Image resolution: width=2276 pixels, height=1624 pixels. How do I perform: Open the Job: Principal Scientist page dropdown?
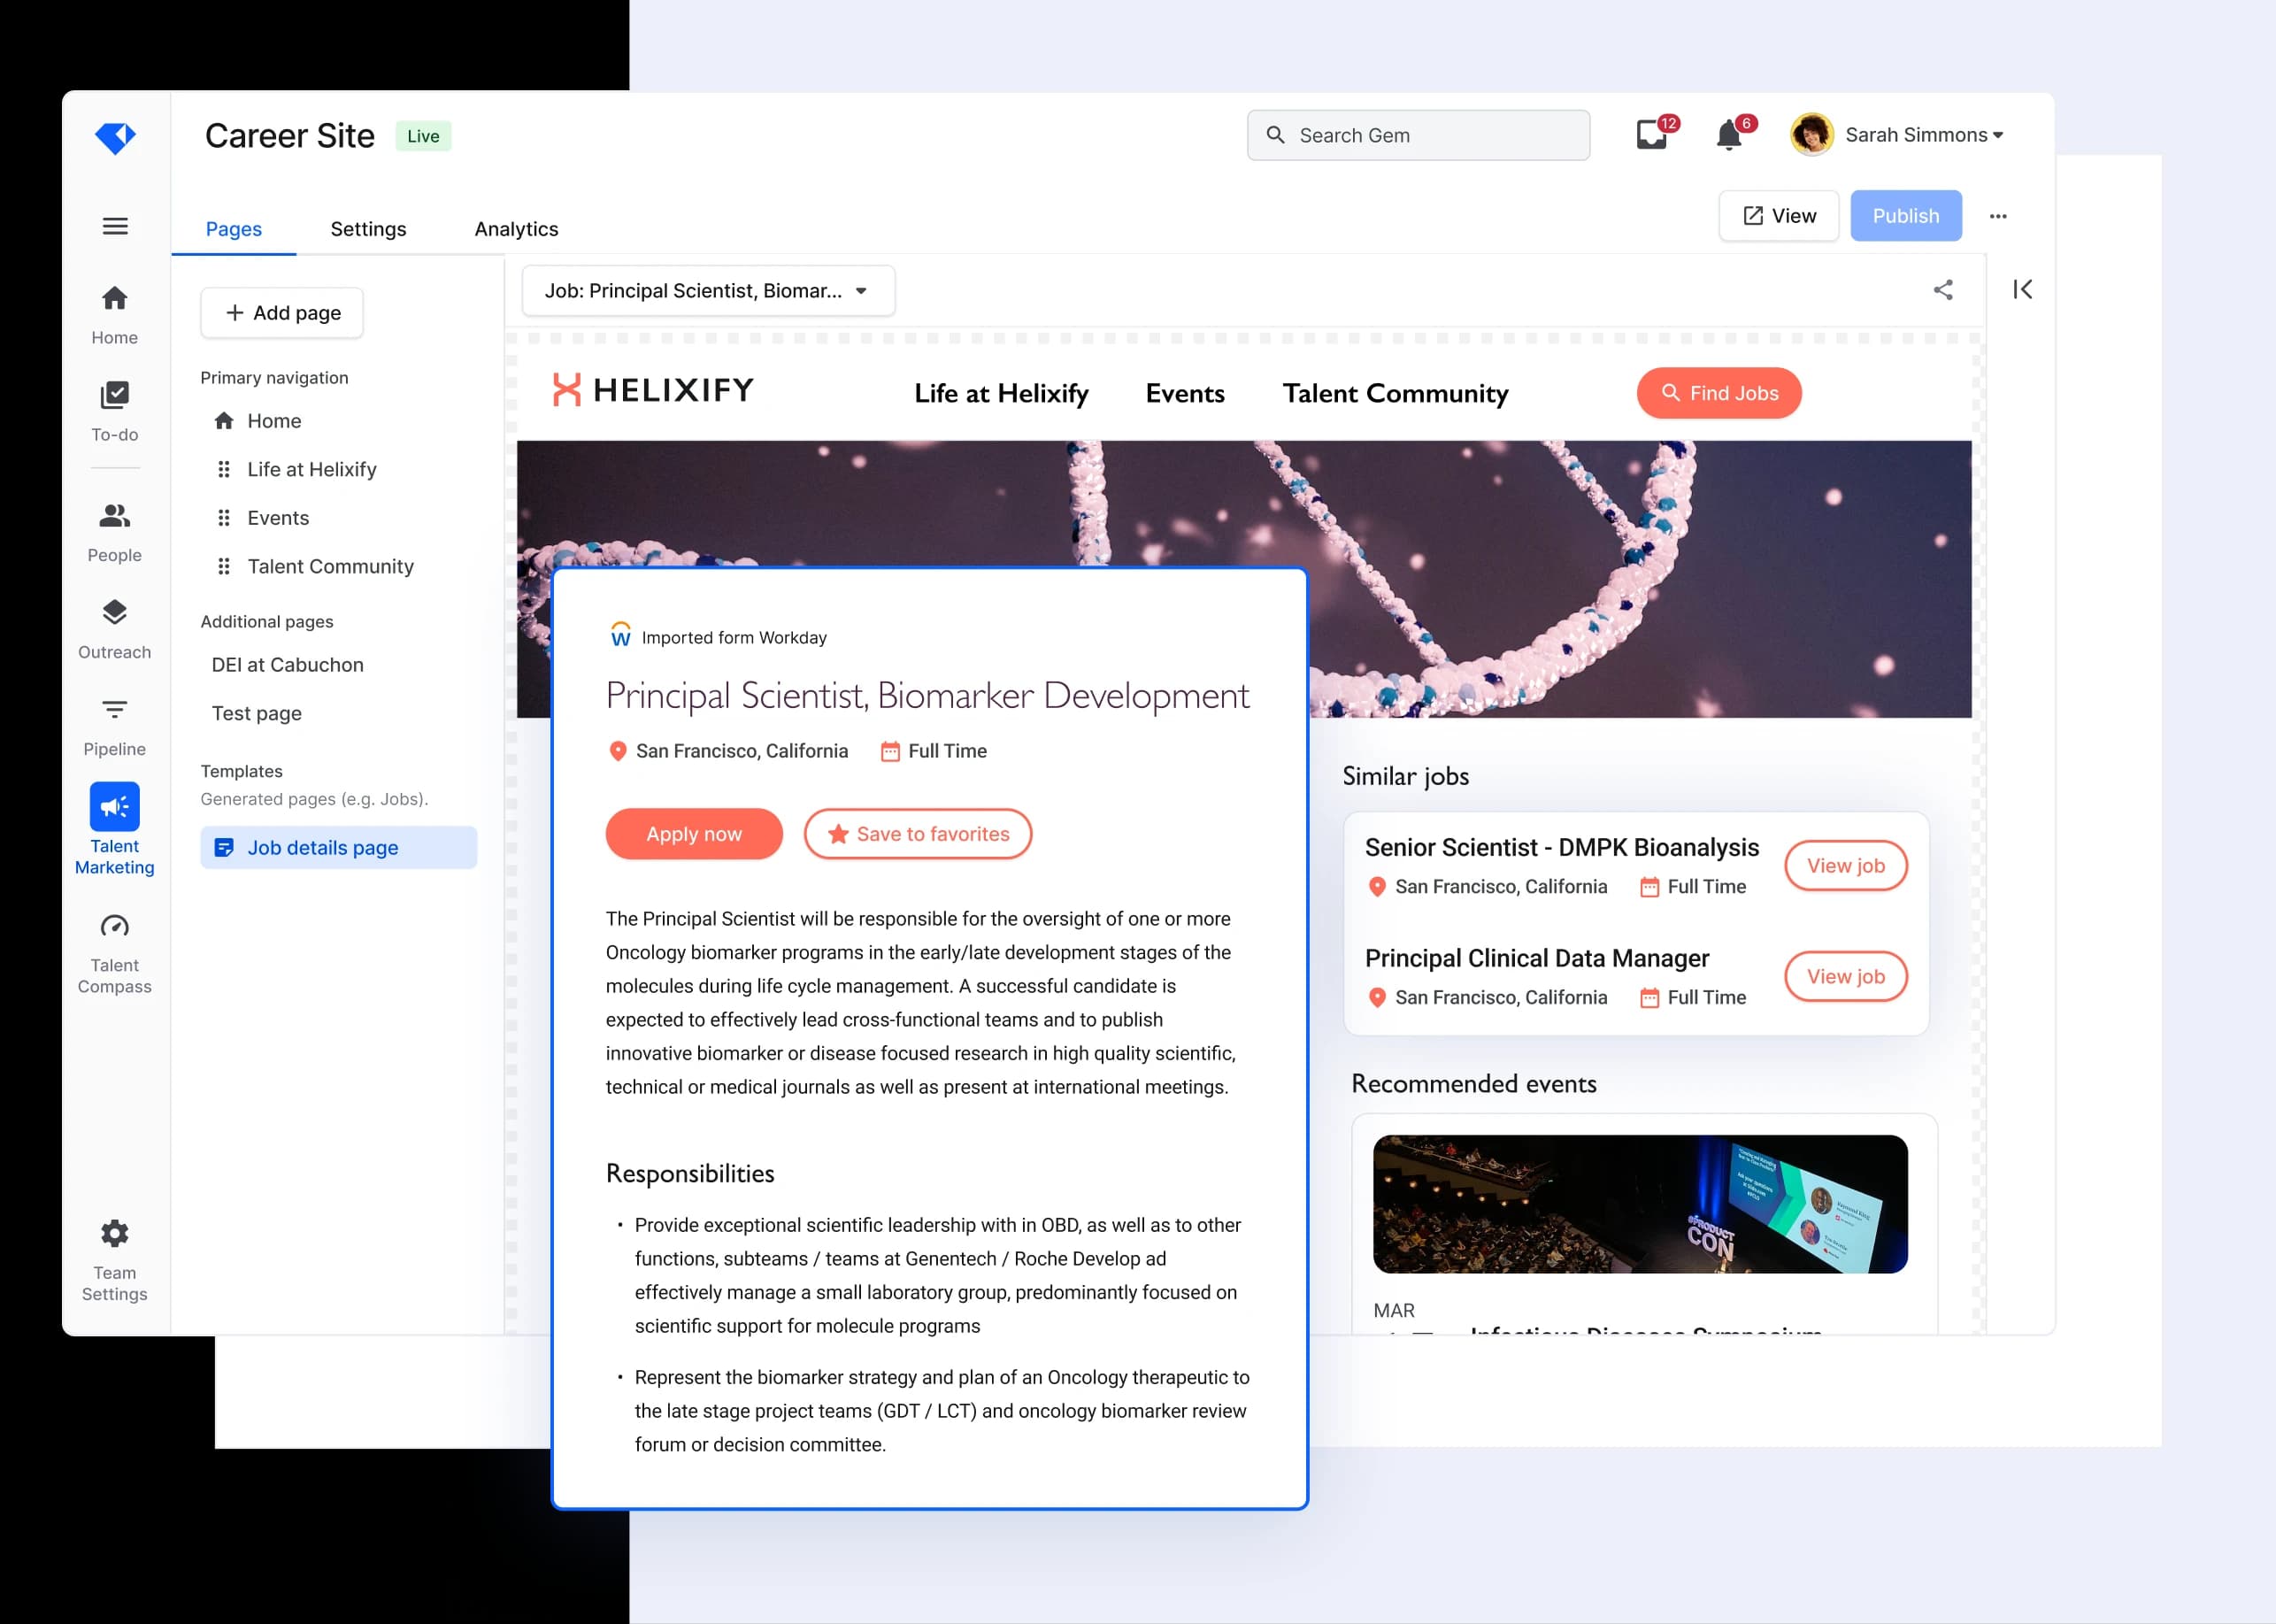[x=707, y=290]
